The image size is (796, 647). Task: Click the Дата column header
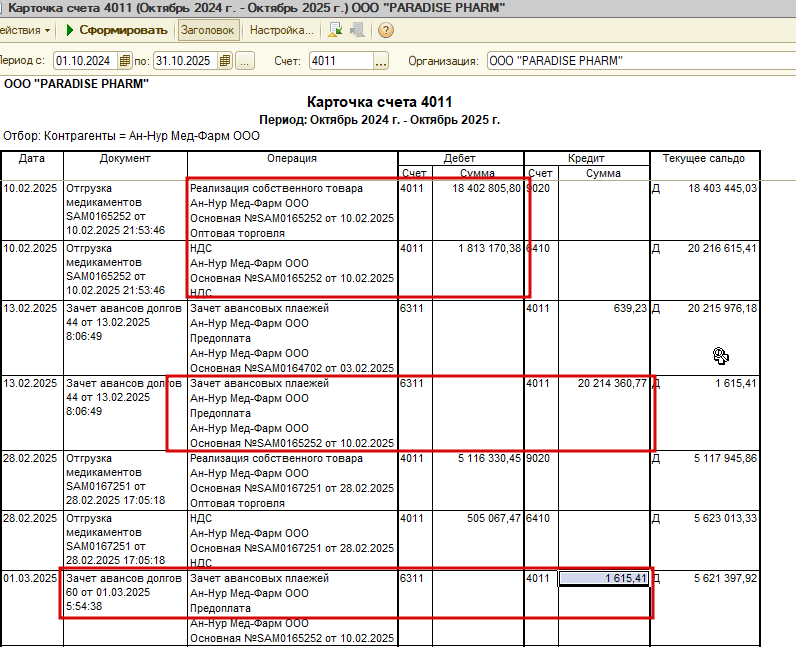tap(32, 158)
